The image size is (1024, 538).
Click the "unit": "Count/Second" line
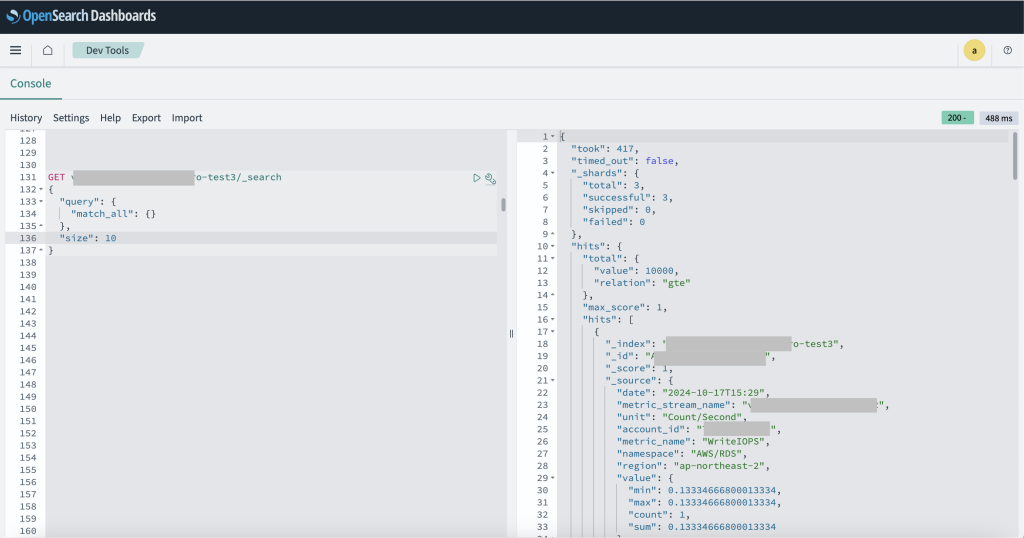point(682,417)
